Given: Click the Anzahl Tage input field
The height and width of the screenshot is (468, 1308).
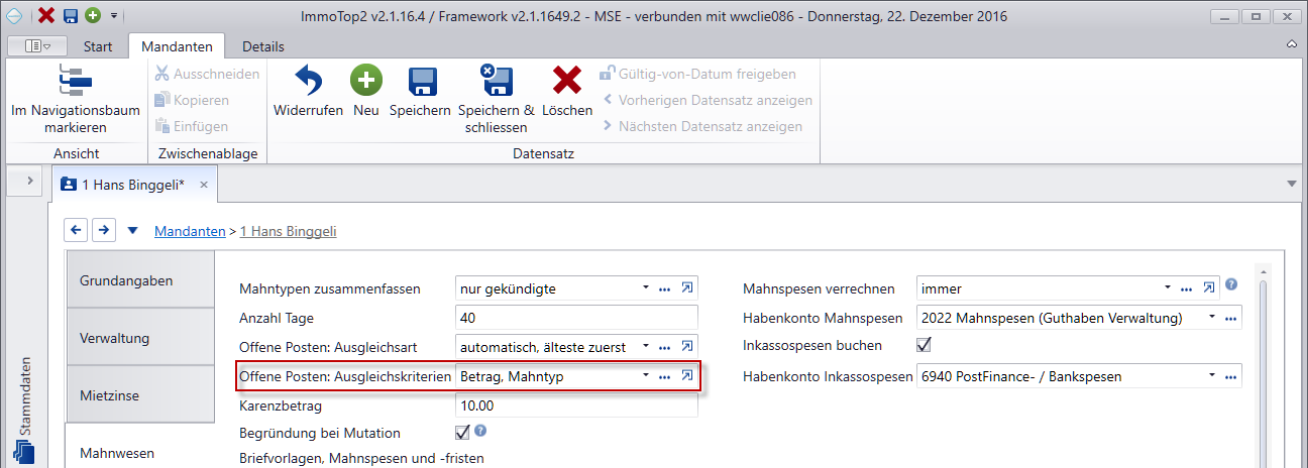Looking at the screenshot, I should click(x=575, y=318).
